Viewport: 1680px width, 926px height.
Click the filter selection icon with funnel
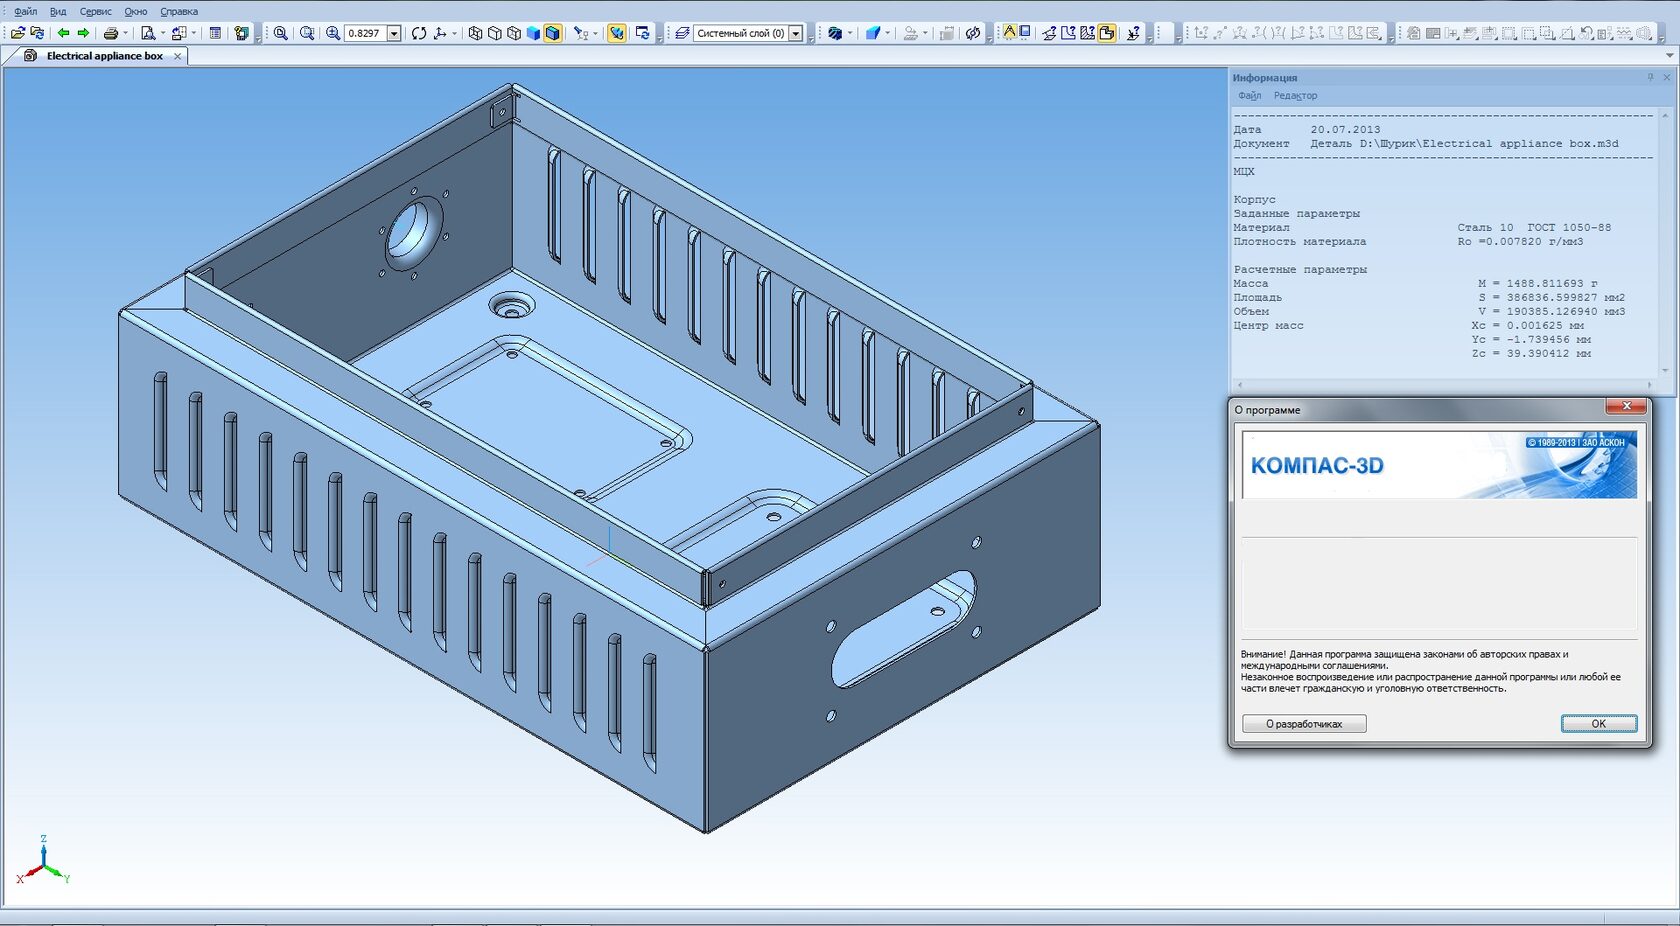point(581,33)
